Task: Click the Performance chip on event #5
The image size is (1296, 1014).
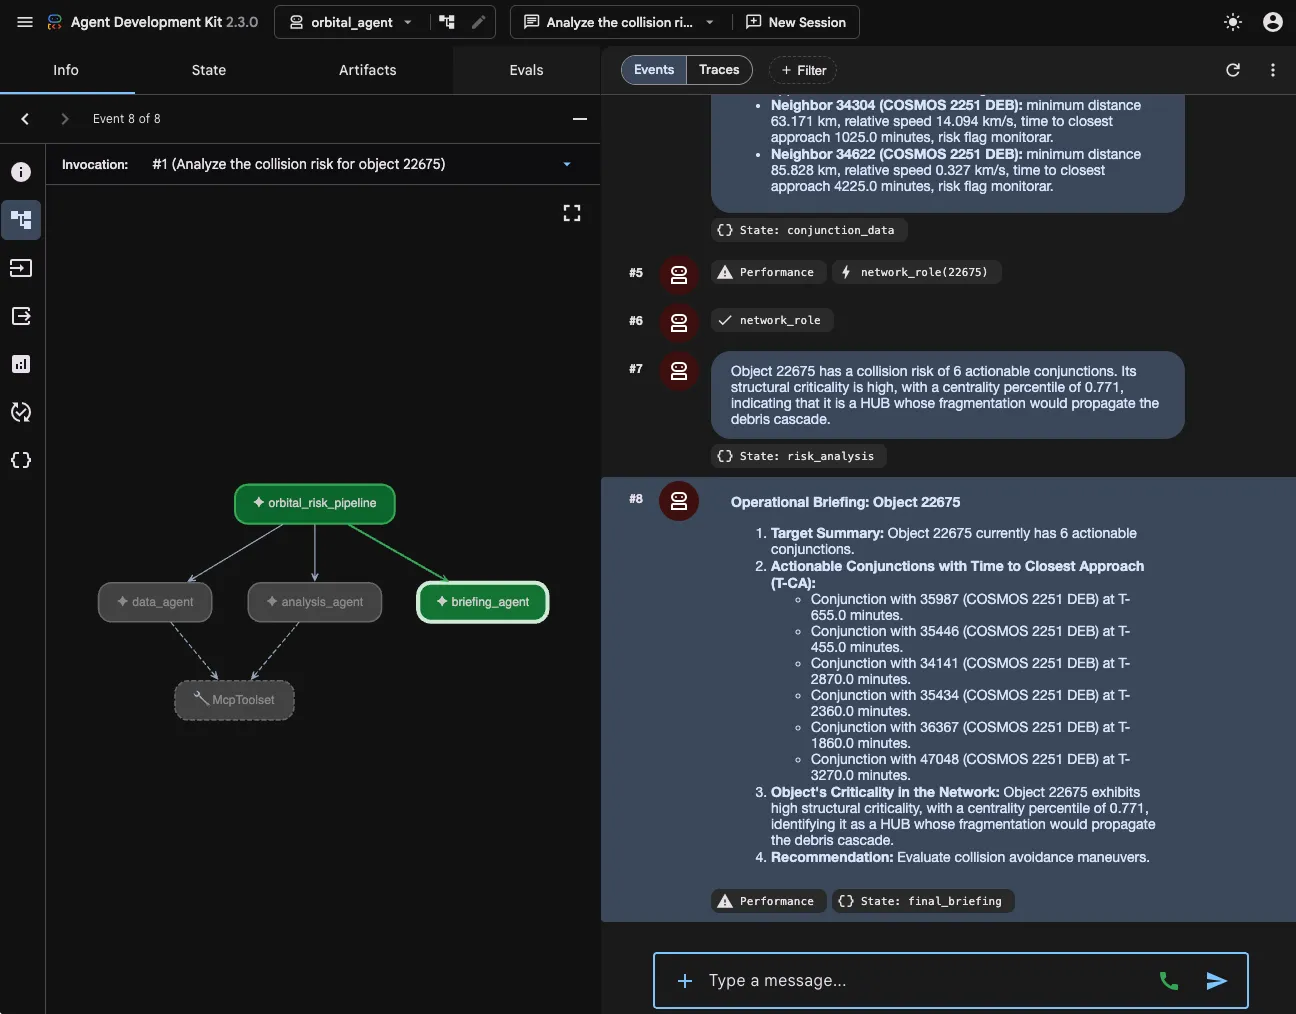Action: pyautogui.click(x=769, y=272)
